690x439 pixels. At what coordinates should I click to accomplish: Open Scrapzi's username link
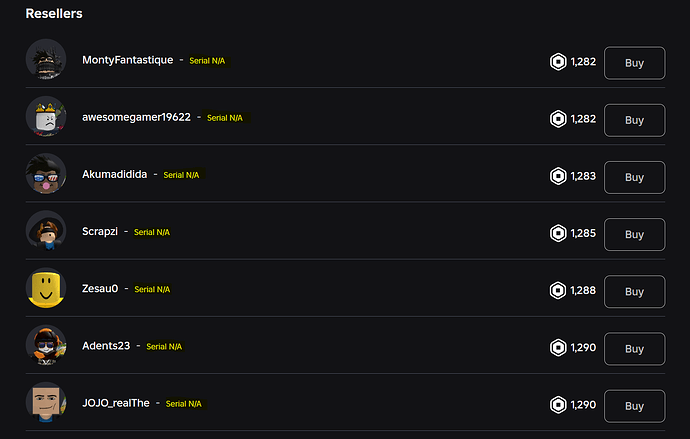(100, 231)
